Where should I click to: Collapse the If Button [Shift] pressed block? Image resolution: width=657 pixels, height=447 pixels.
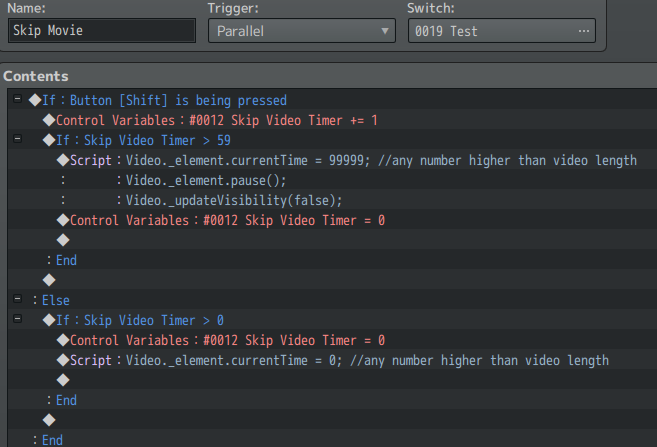pos(19,100)
